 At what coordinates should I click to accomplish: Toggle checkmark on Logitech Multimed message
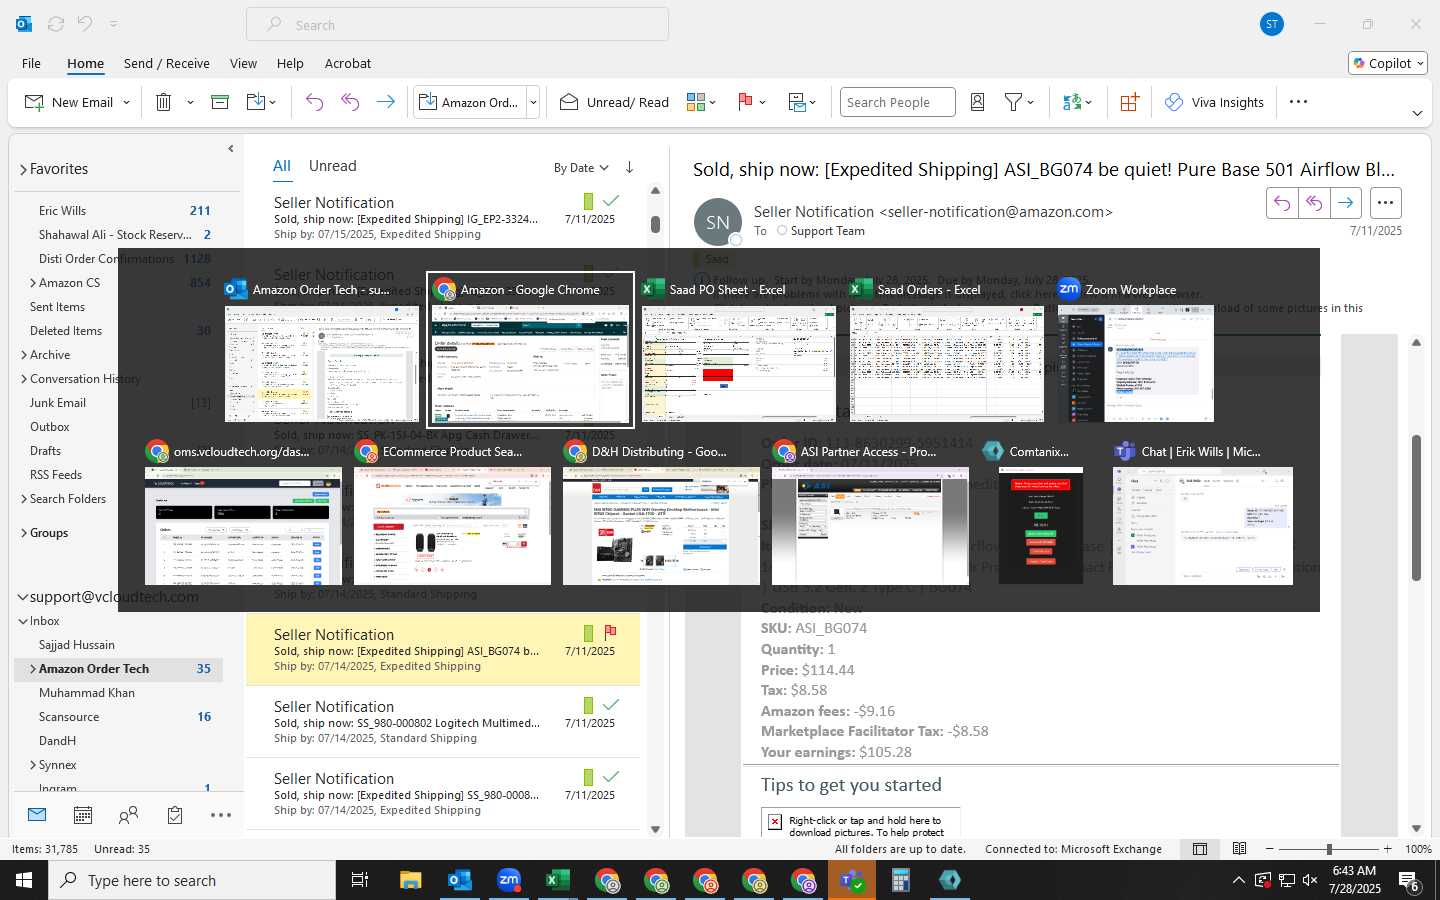[x=611, y=704]
